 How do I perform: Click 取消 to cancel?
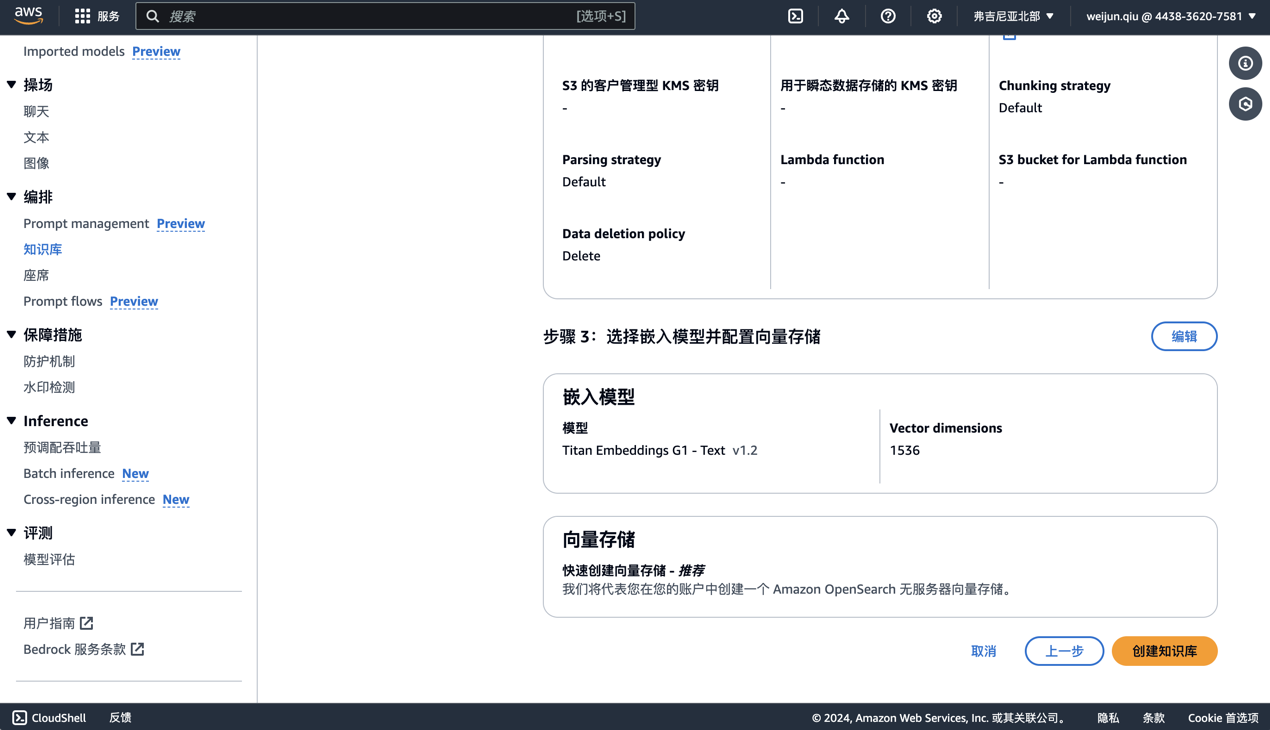click(984, 651)
